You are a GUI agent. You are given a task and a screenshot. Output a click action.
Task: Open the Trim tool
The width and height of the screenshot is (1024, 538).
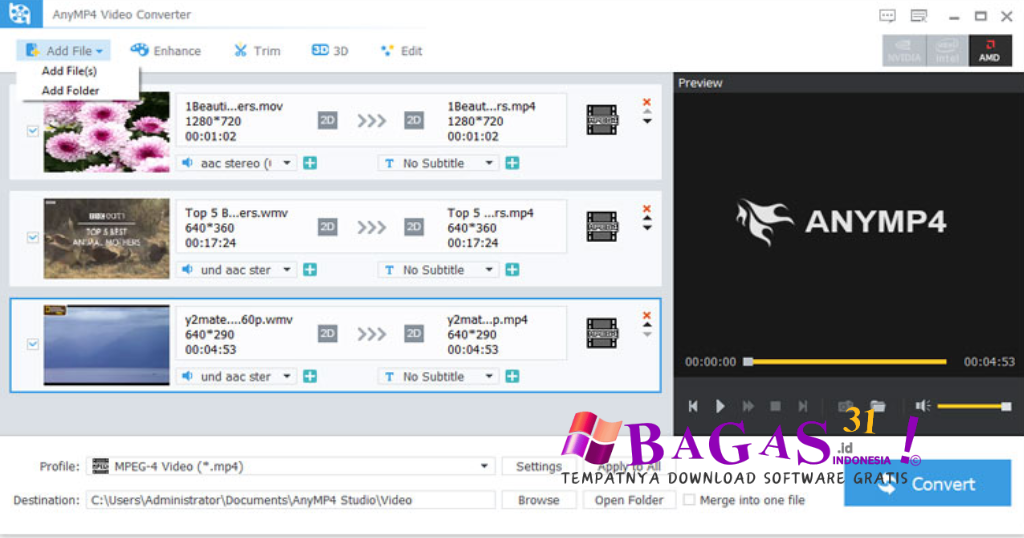[x=257, y=50]
